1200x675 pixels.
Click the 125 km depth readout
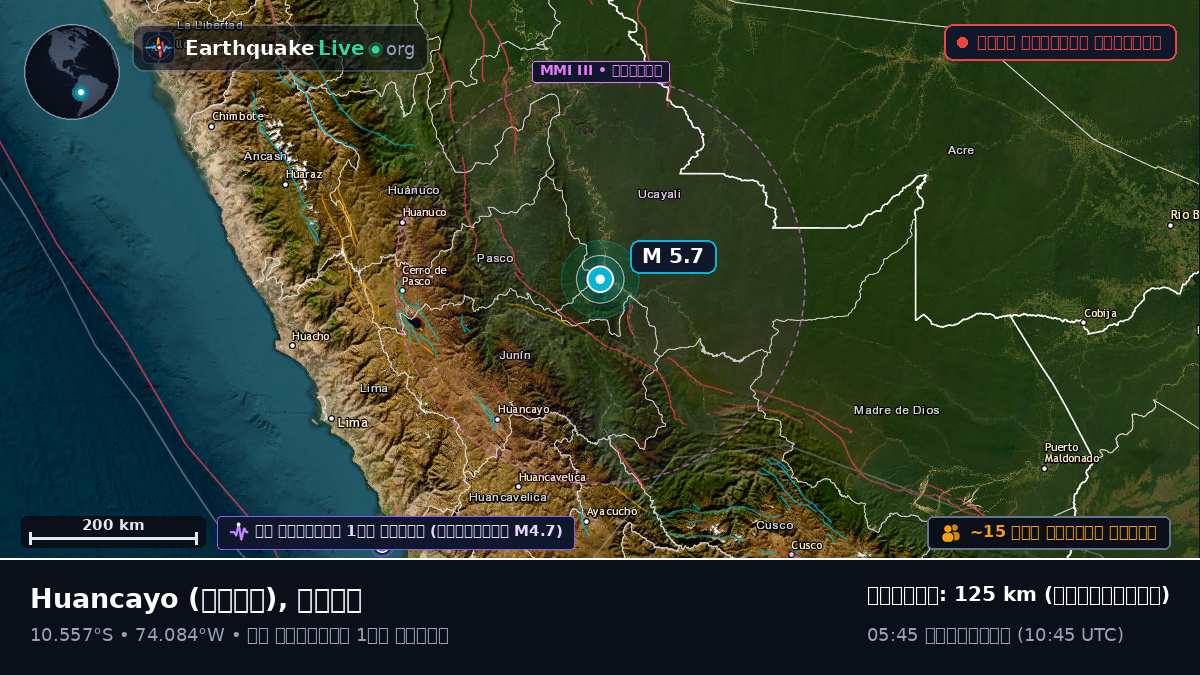1018,595
